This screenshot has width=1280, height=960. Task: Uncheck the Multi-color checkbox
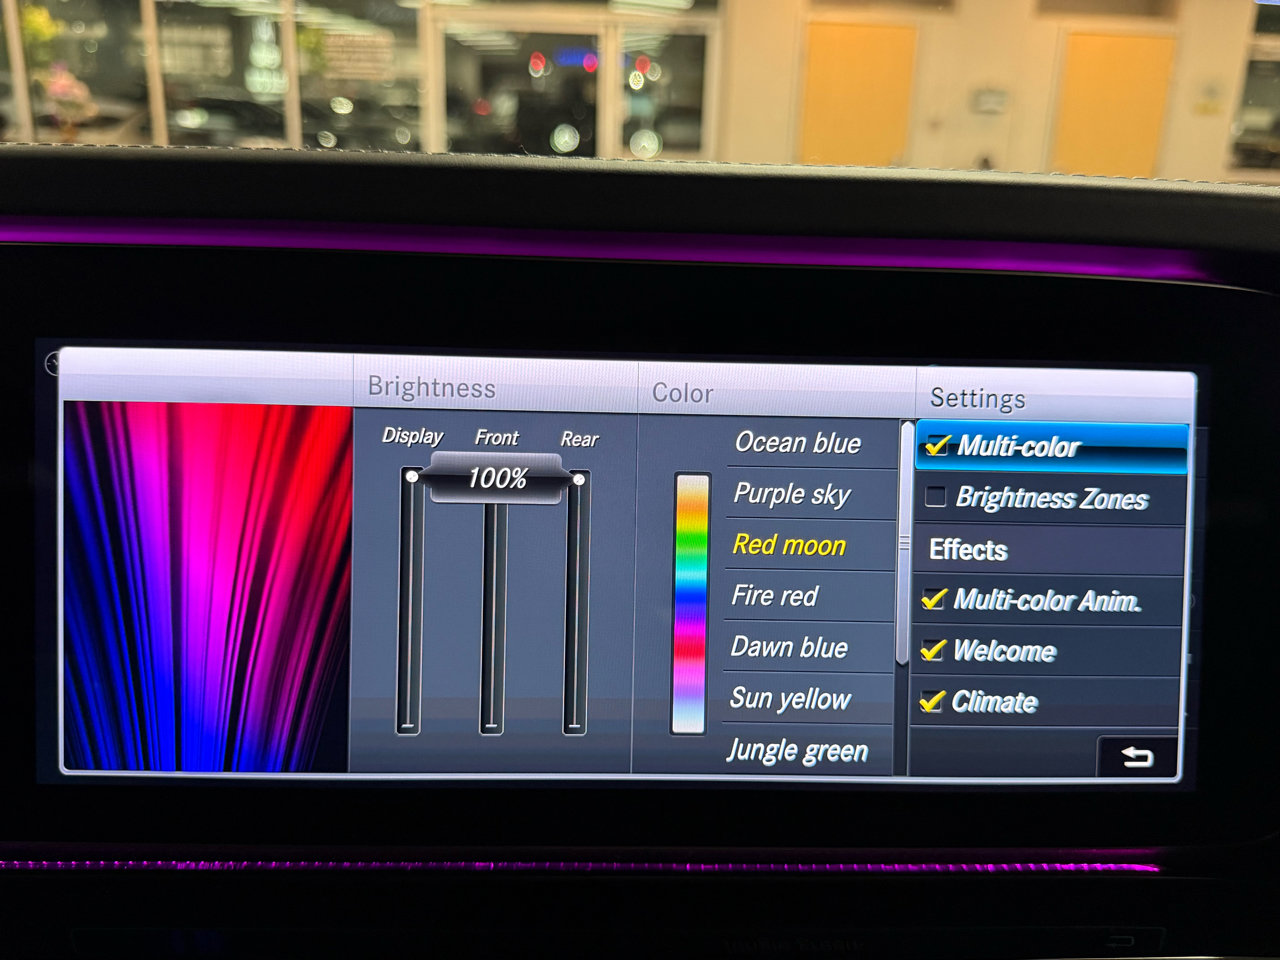click(x=938, y=446)
